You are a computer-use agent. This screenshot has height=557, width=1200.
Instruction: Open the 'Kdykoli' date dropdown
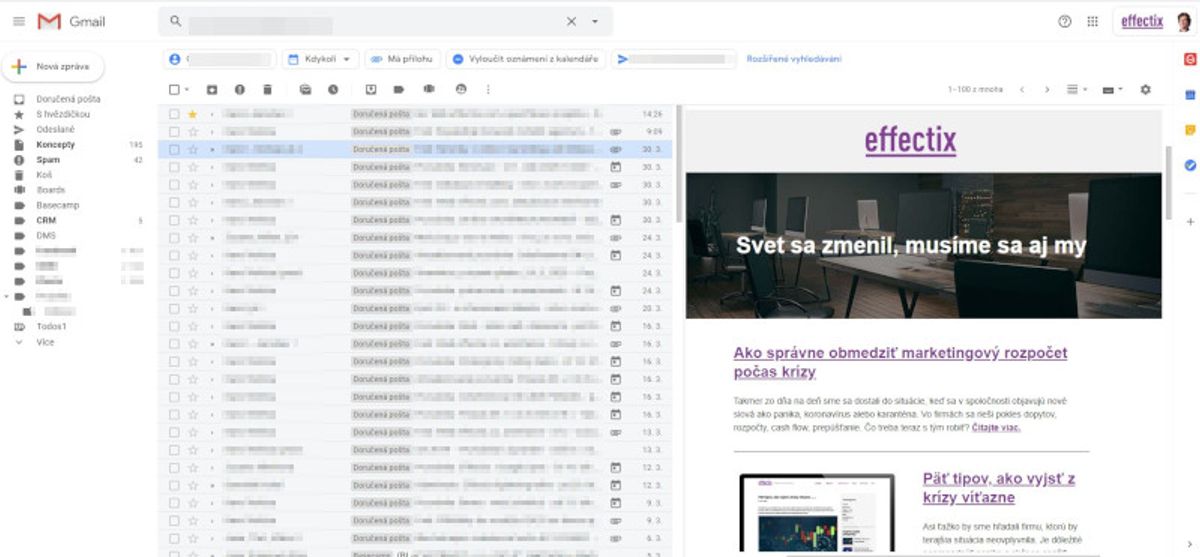(321, 59)
